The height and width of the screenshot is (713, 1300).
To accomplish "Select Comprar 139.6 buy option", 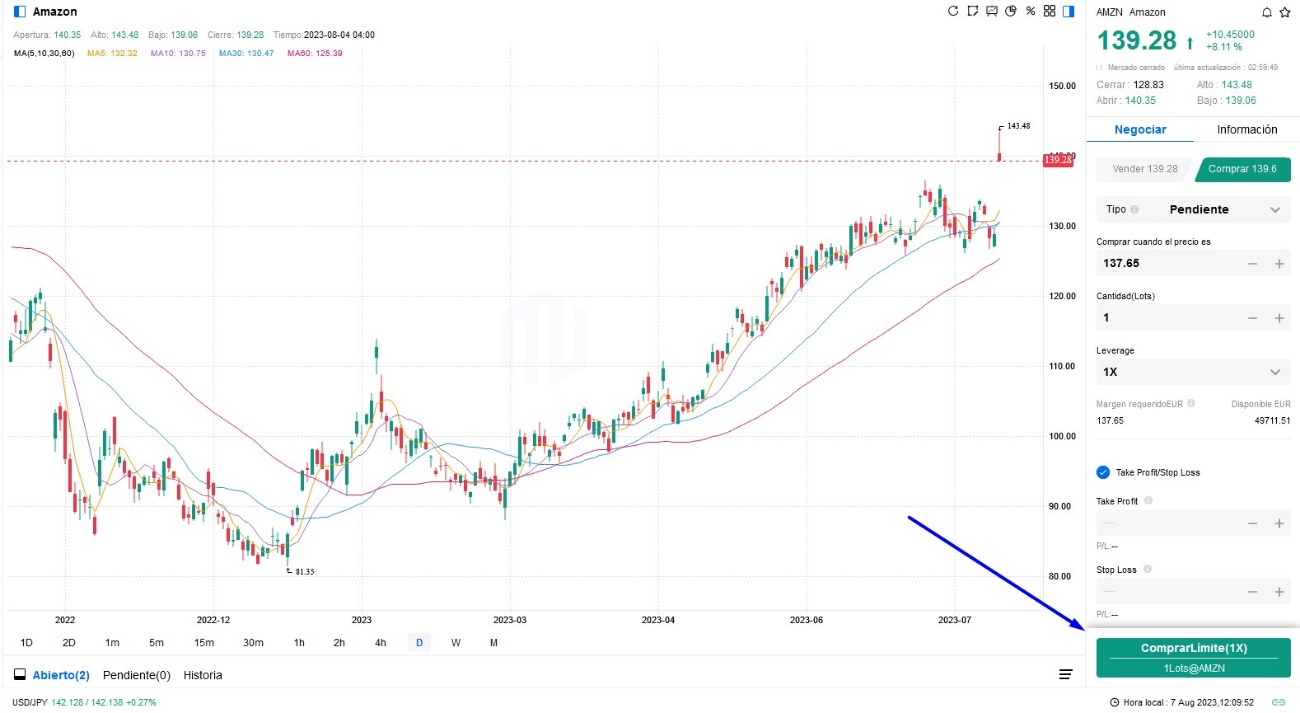I will [x=1242, y=169].
